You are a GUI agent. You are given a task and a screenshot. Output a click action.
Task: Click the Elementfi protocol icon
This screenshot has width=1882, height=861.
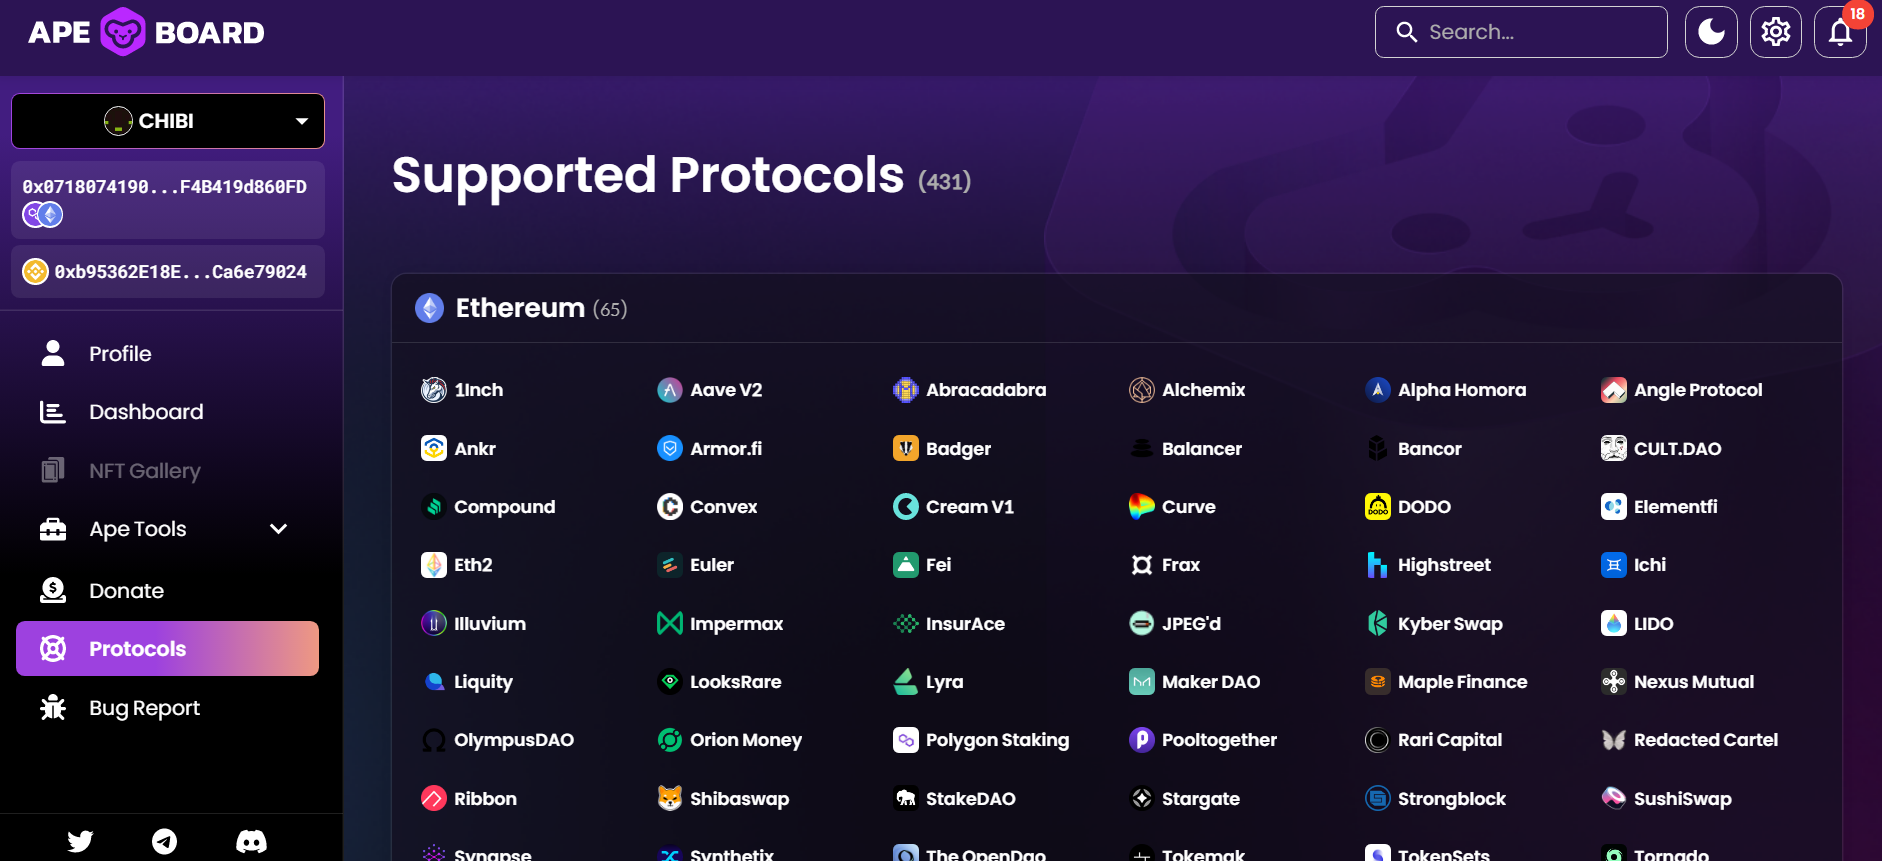1614,507
